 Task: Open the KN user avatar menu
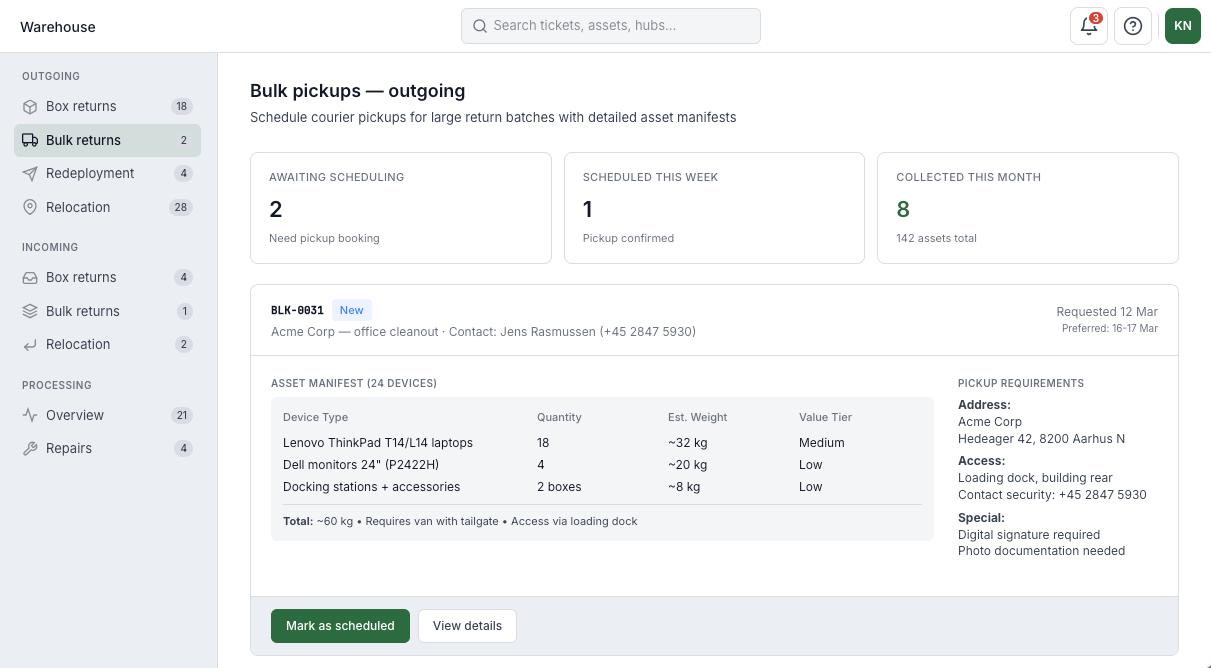click(1182, 26)
